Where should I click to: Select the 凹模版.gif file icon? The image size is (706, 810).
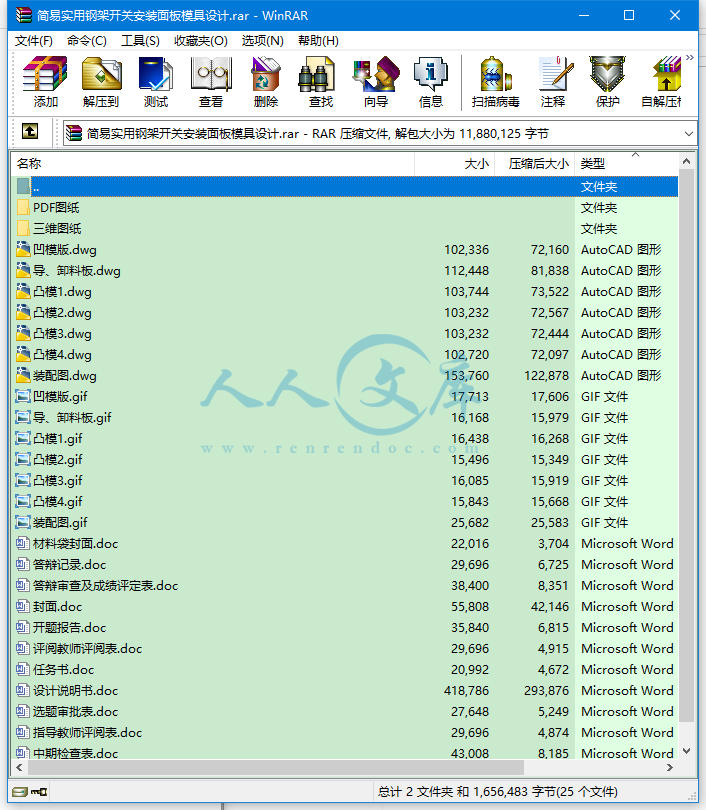pos(23,397)
